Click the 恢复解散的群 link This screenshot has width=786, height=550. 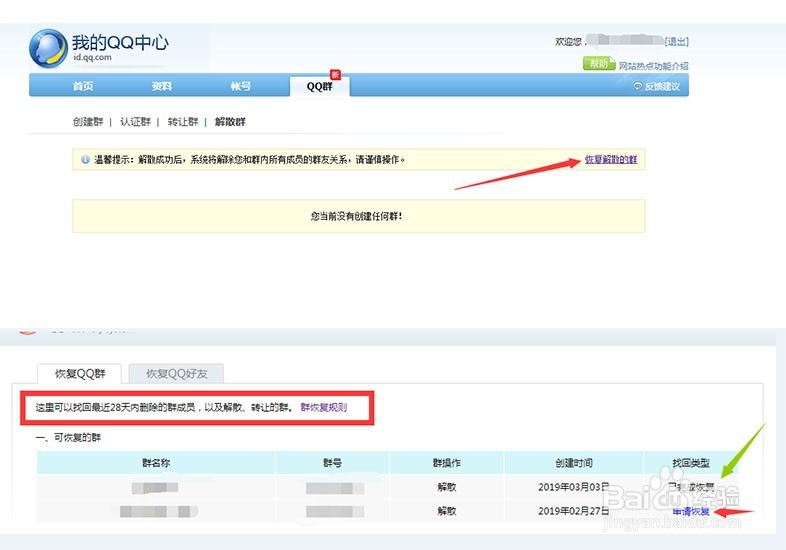tap(611, 159)
